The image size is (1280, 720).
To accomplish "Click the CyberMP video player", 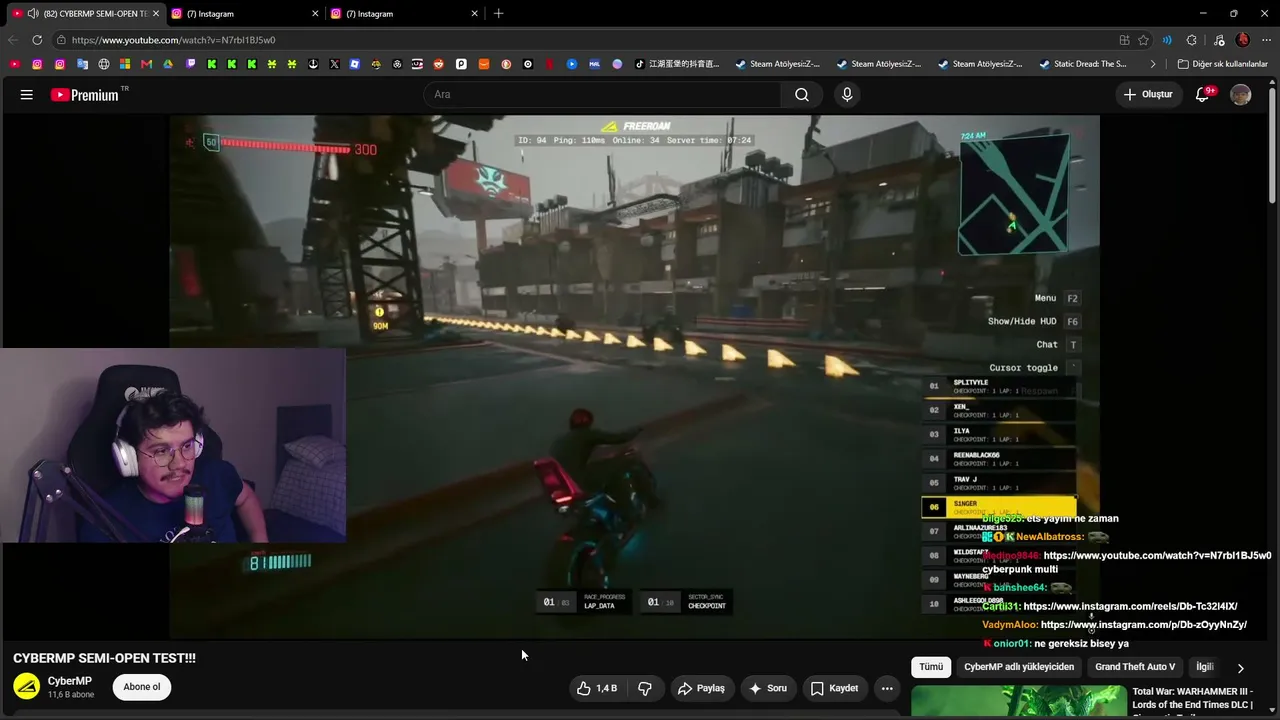I will pos(634,377).
